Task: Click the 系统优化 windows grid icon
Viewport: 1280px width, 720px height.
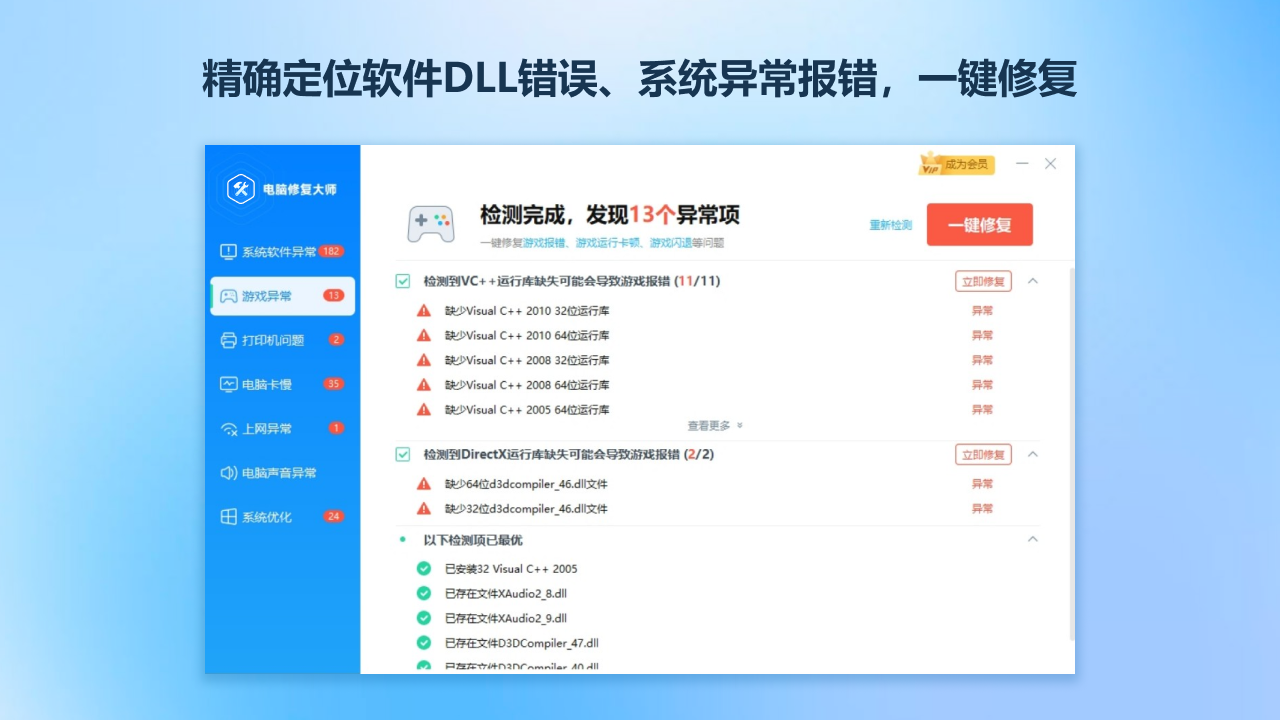Action: pyautogui.click(x=228, y=517)
